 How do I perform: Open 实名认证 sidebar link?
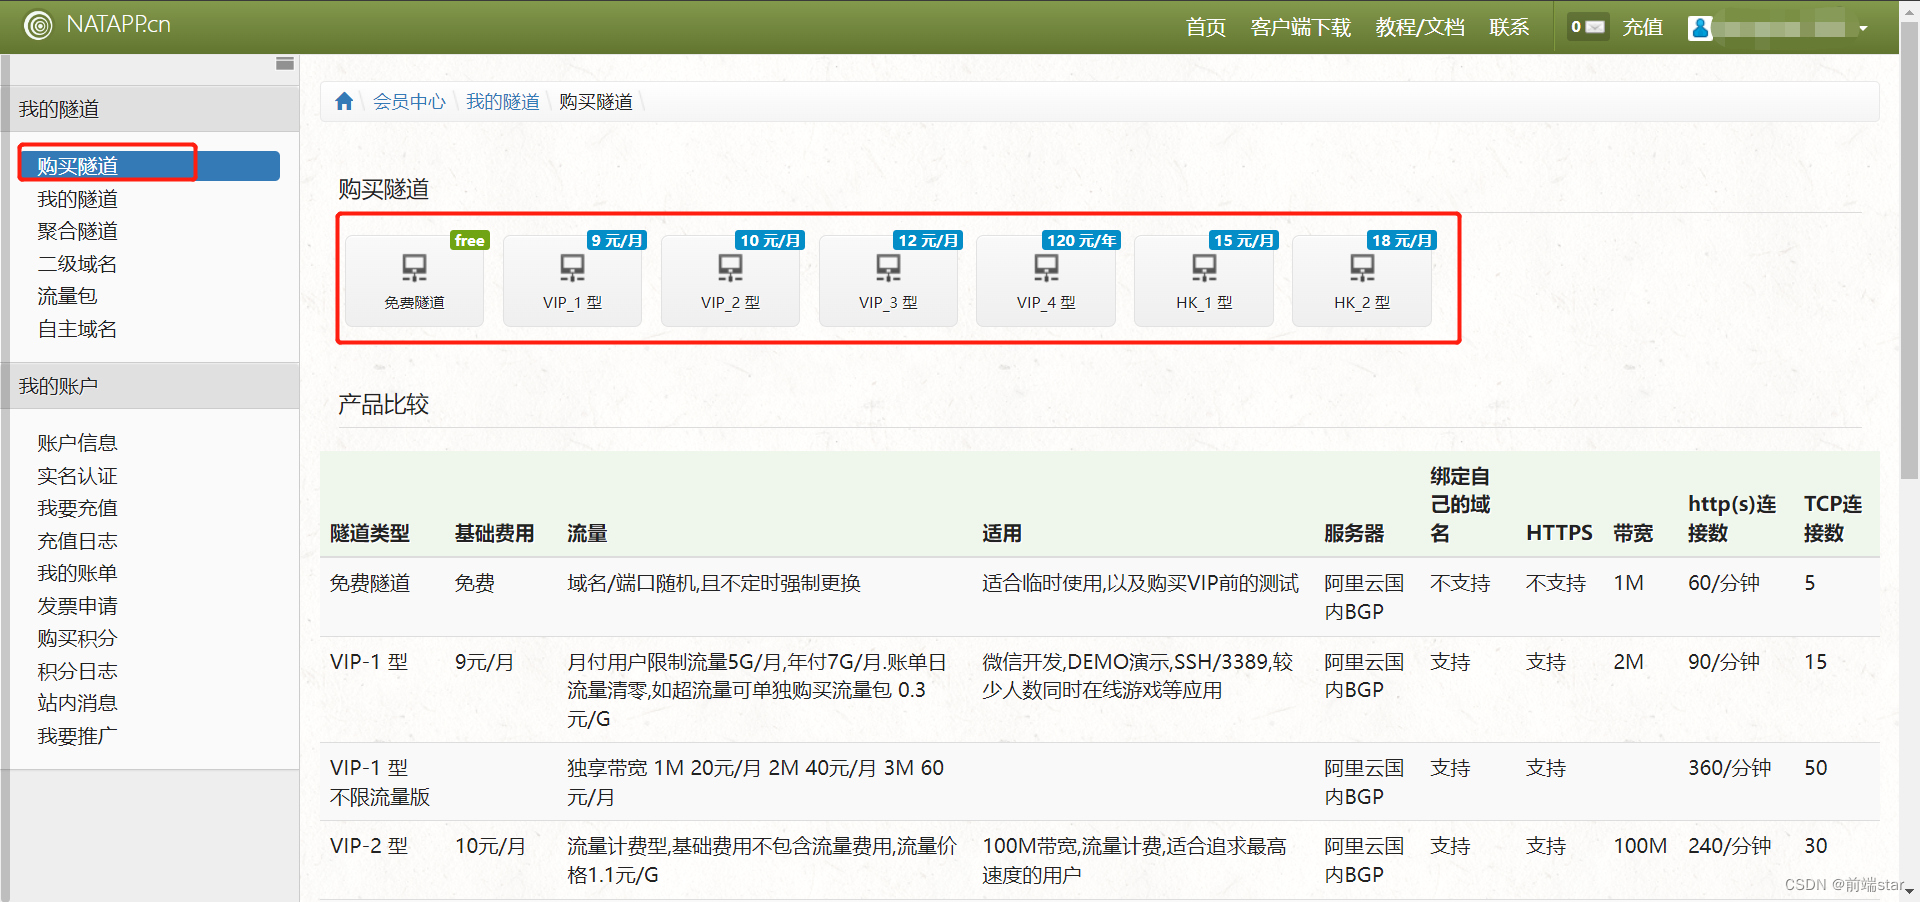click(77, 476)
